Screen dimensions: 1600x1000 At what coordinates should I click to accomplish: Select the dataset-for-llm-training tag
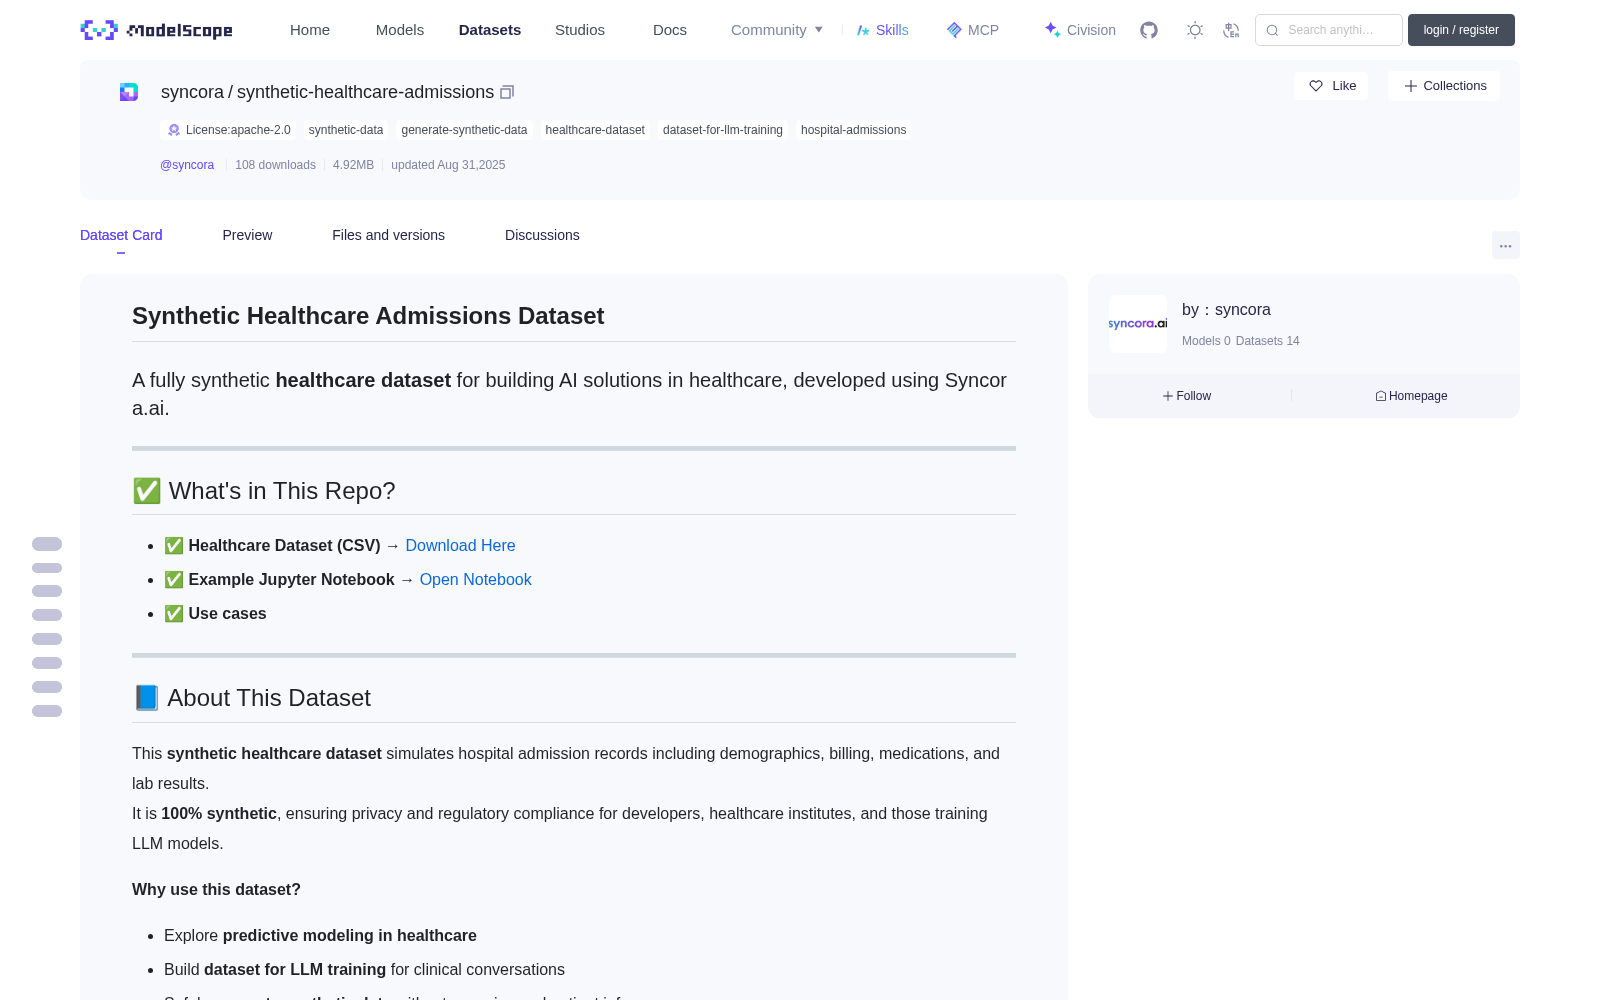point(723,130)
